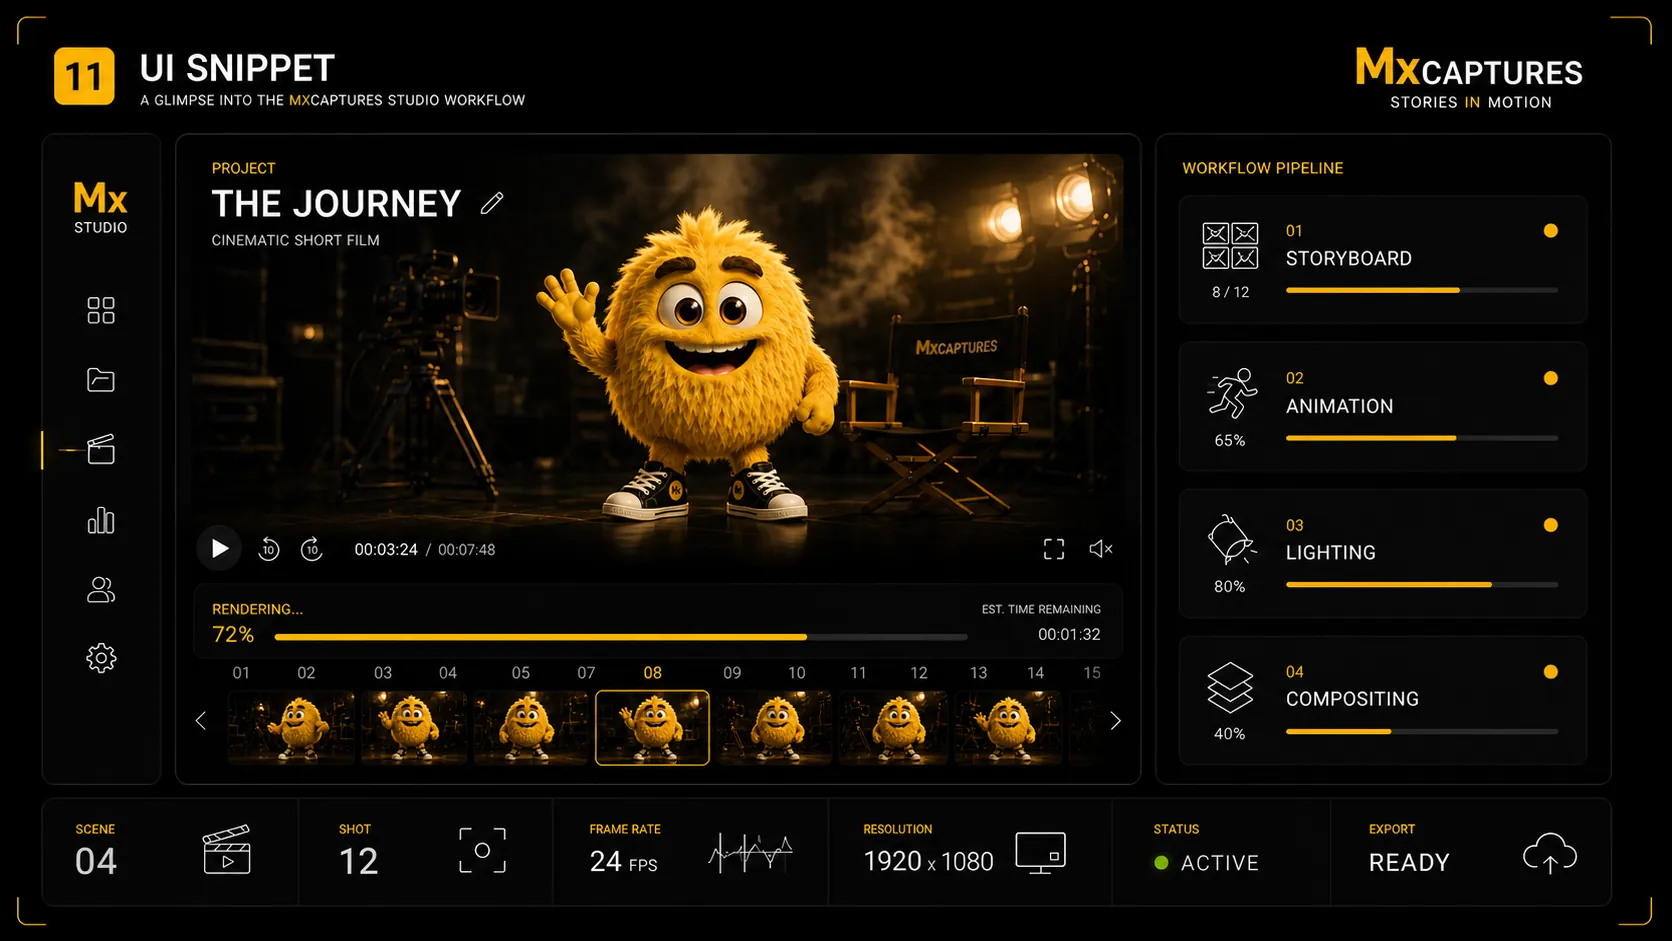Edit project title with pencil icon
The width and height of the screenshot is (1672, 941).
(x=492, y=203)
